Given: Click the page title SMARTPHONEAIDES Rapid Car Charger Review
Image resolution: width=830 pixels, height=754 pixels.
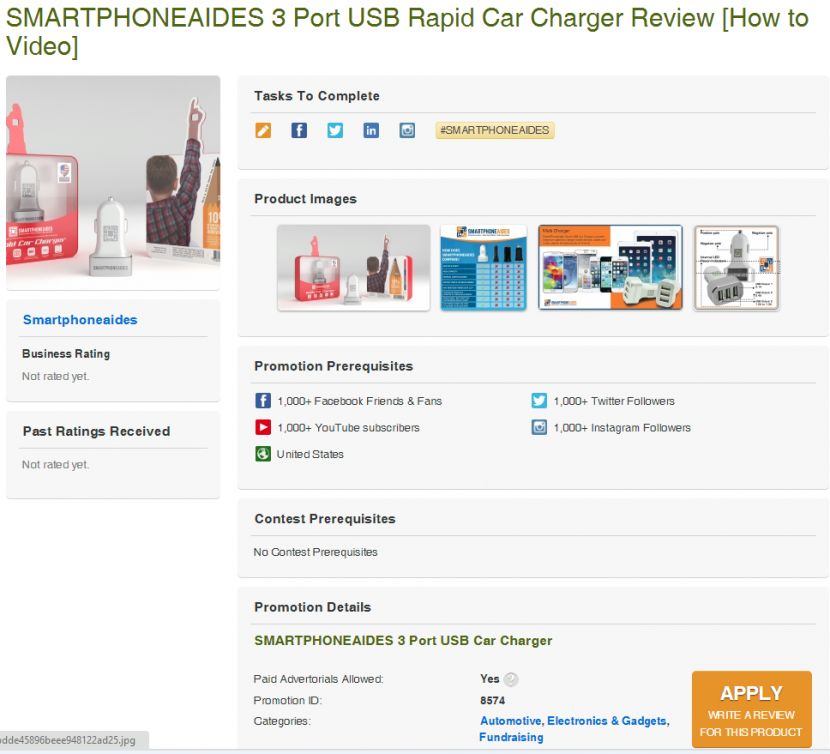Looking at the screenshot, I should [407, 32].
